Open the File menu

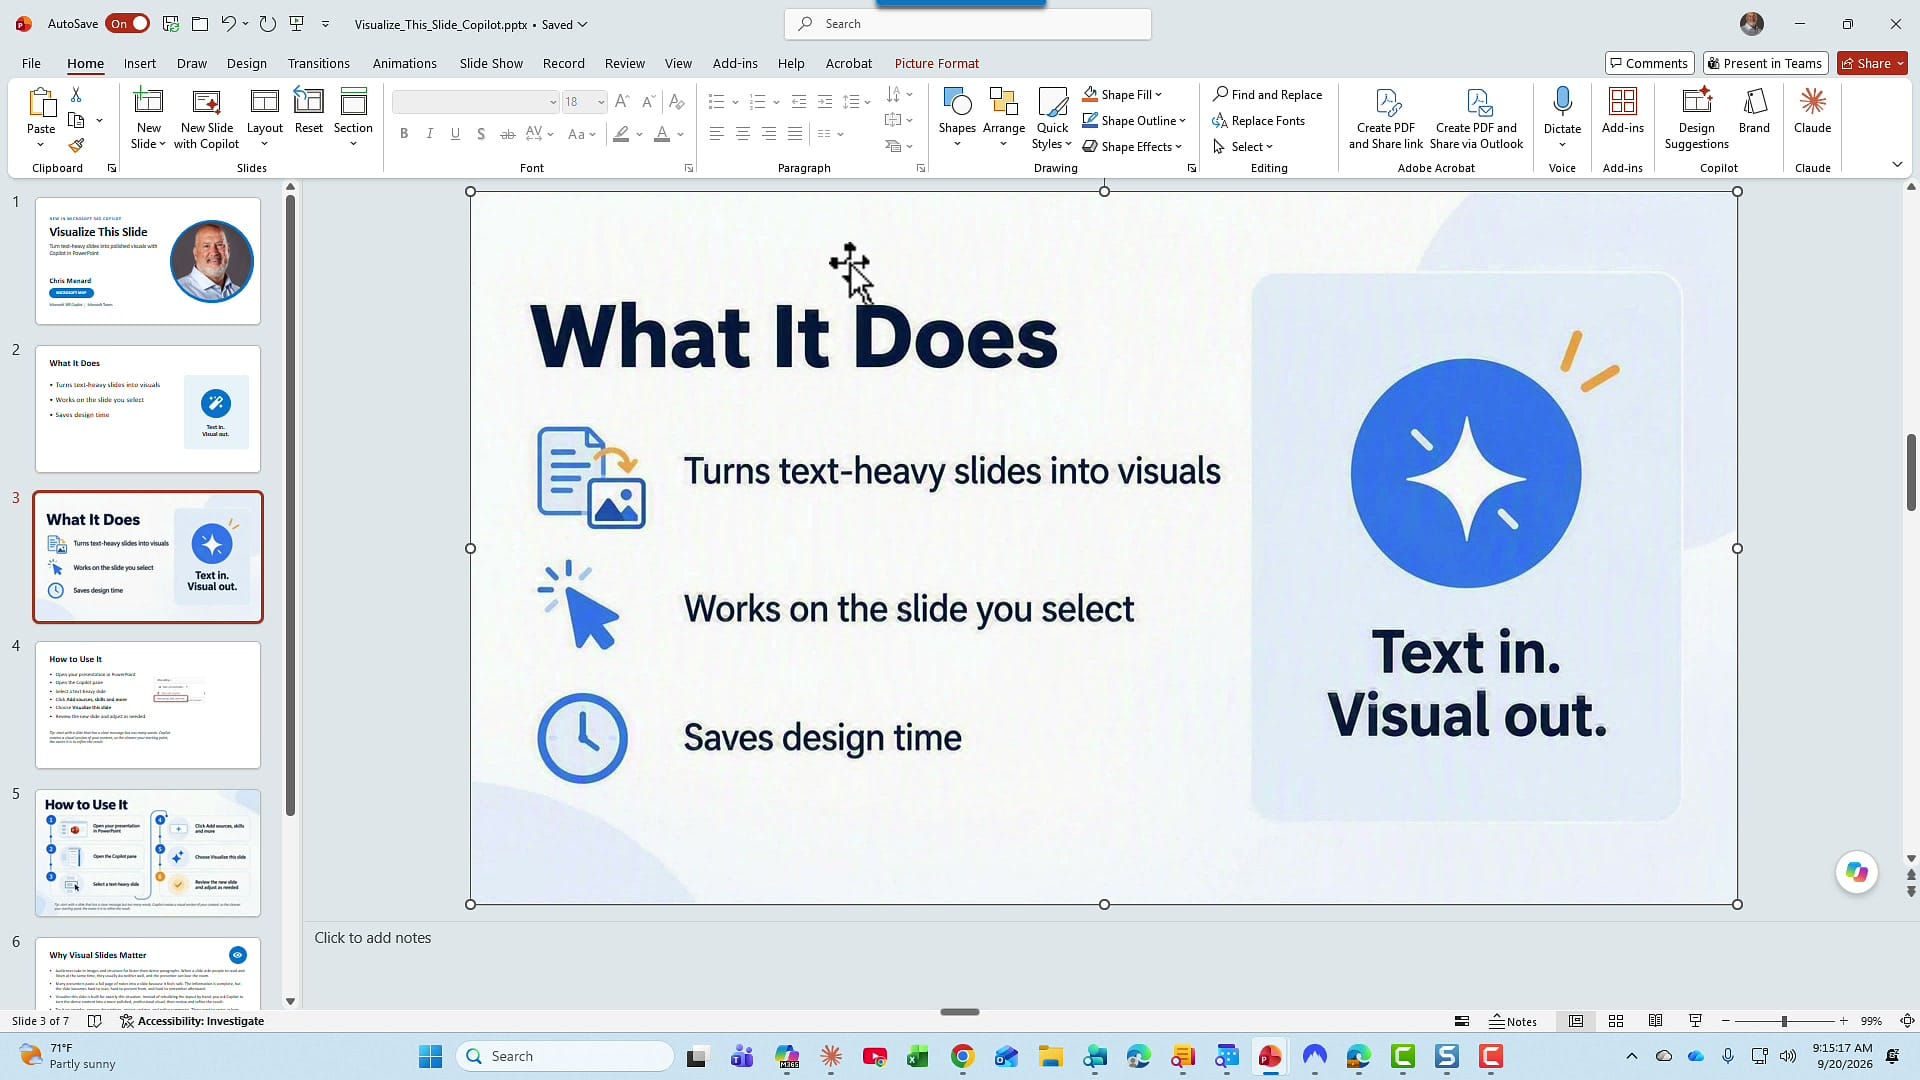pyautogui.click(x=31, y=63)
